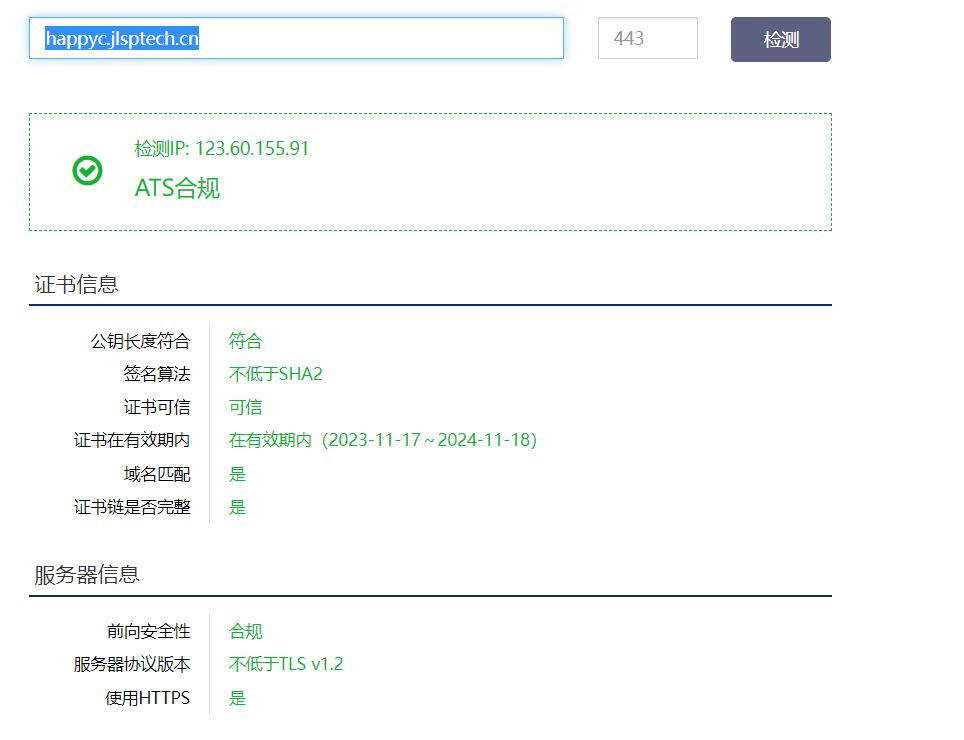This screenshot has width=964, height=740.
Task: Click the 是 value beside 证书链是否完整
Action: (x=237, y=507)
